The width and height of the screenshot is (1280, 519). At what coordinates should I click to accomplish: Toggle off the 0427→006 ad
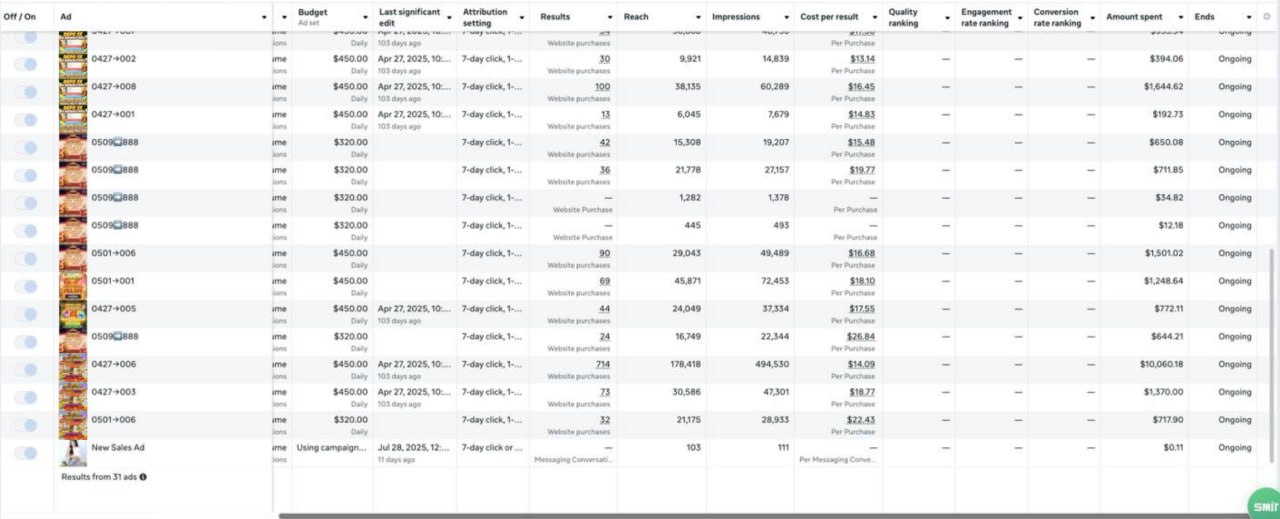26,370
